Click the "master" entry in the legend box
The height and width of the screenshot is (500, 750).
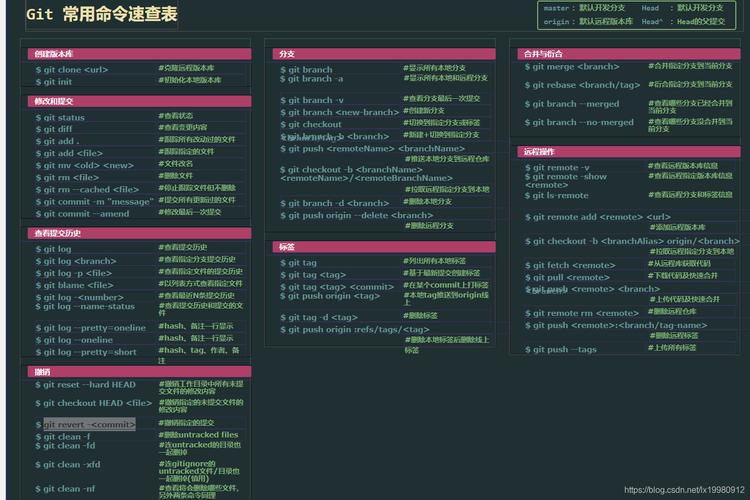click(556, 8)
